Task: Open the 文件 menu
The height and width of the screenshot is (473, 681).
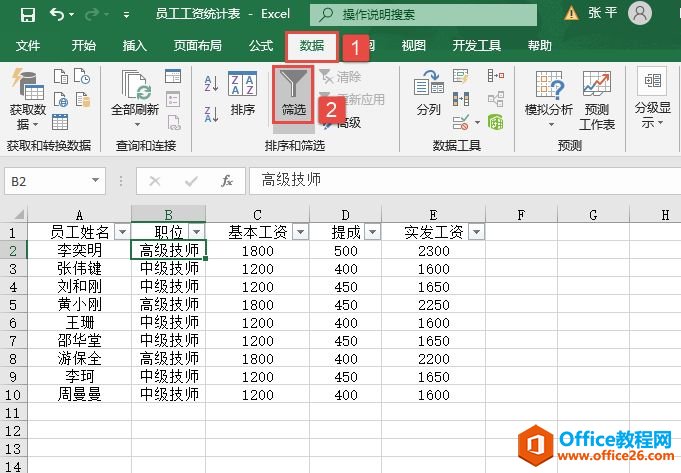Action: 28,46
